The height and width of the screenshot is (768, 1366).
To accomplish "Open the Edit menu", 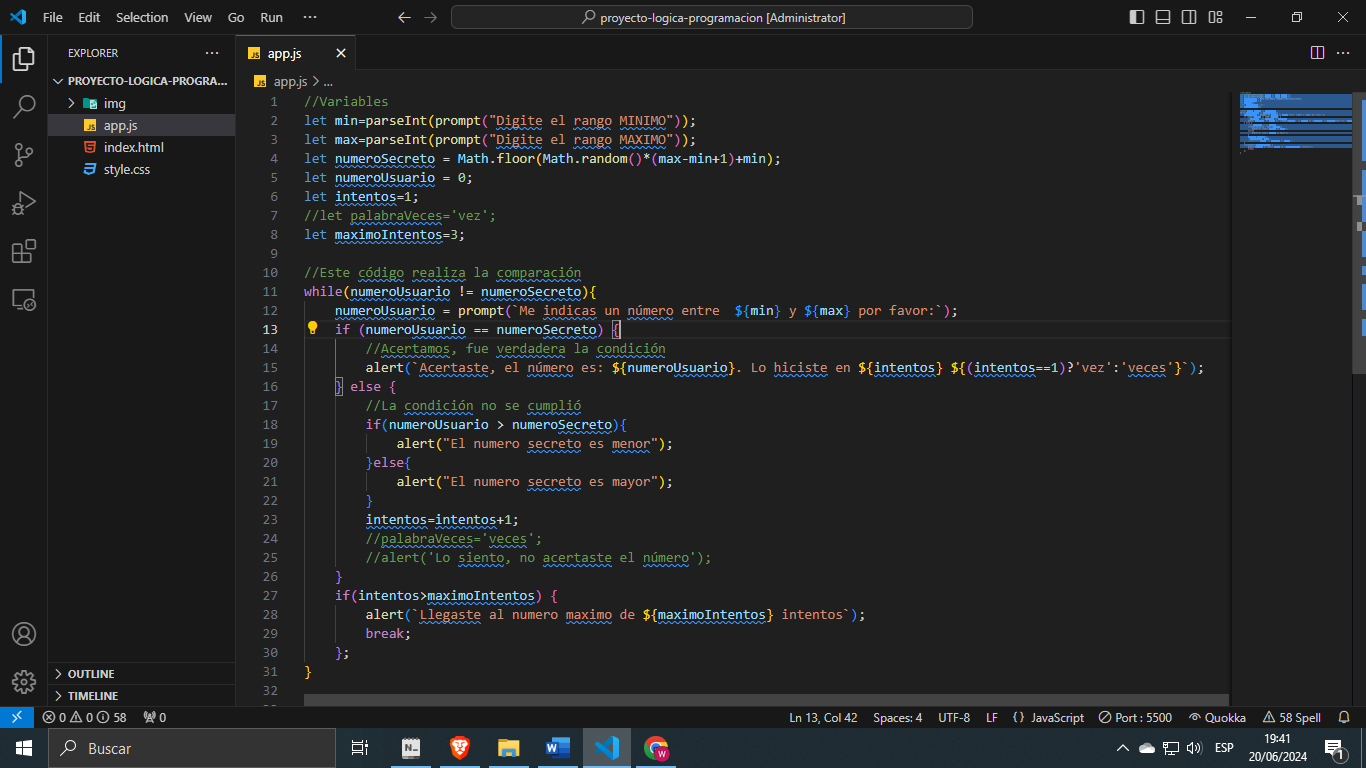I will pyautogui.click(x=89, y=17).
